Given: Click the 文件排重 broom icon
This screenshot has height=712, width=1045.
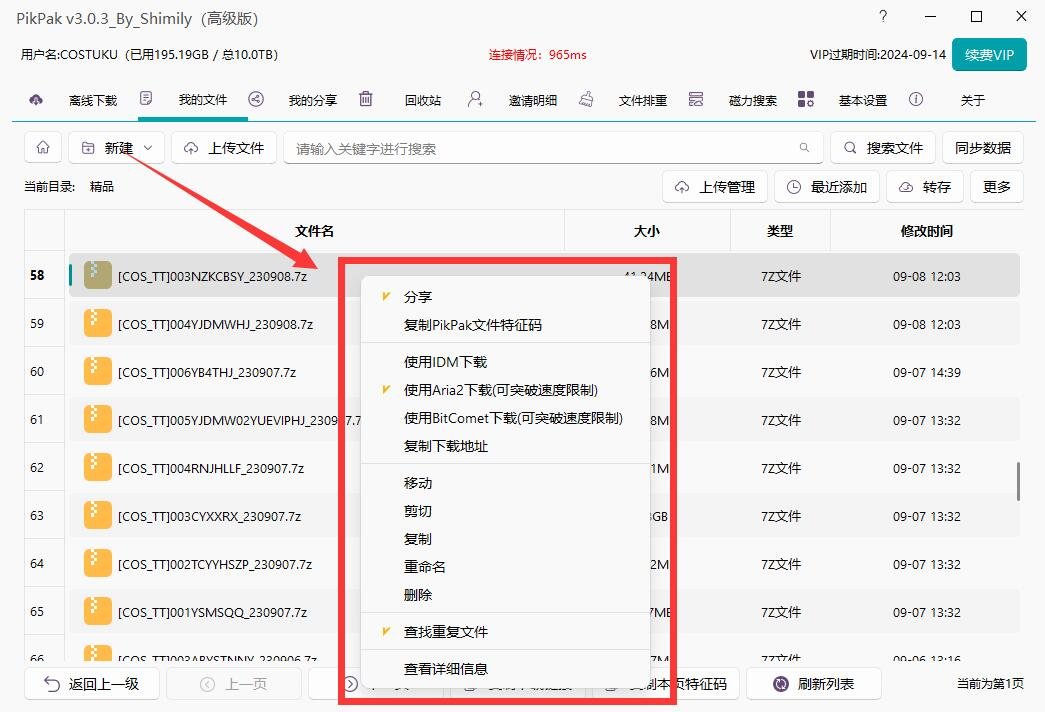Looking at the screenshot, I should (586, 99).
